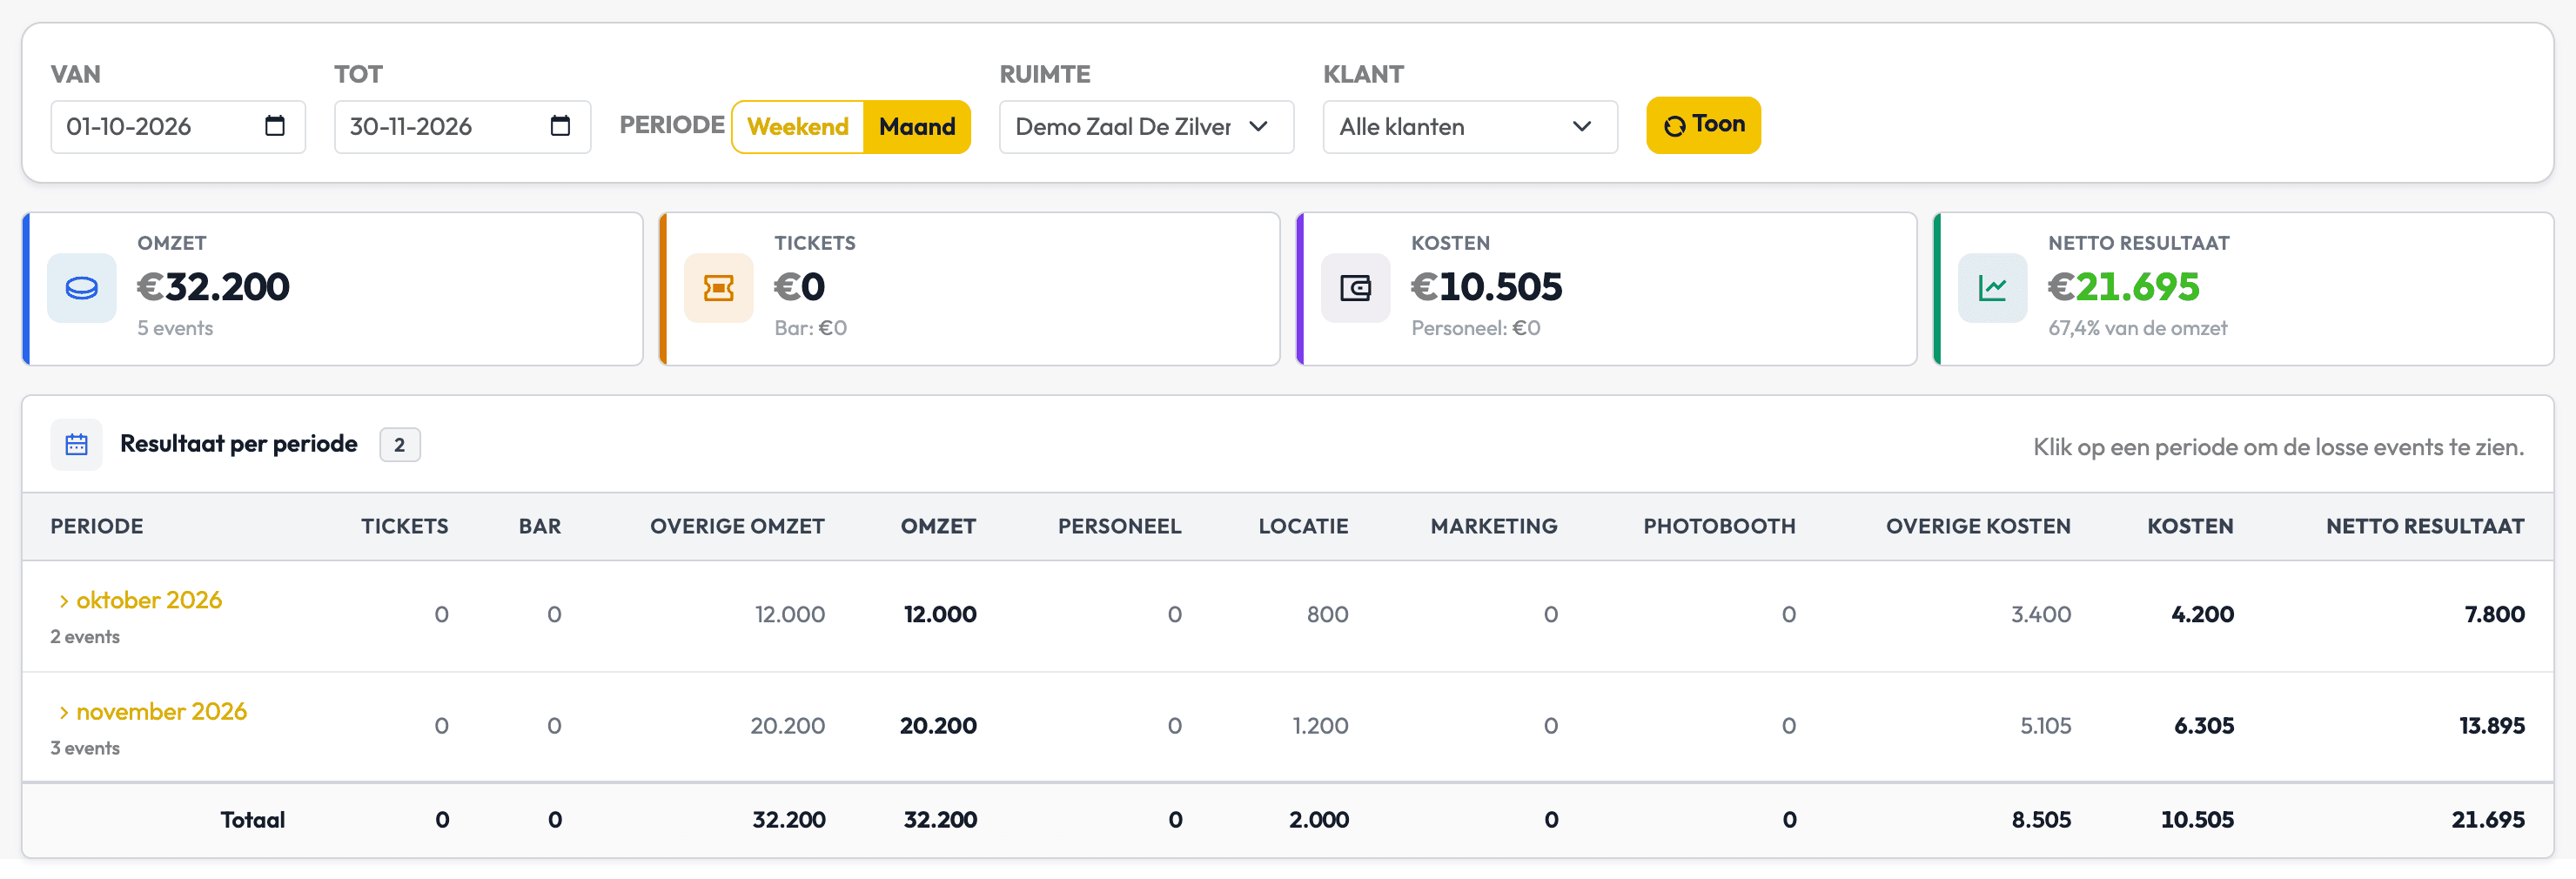This screenshot has height=879, width=2576.
Task: Click the period count badge 2
Action: tap(400, 445)
